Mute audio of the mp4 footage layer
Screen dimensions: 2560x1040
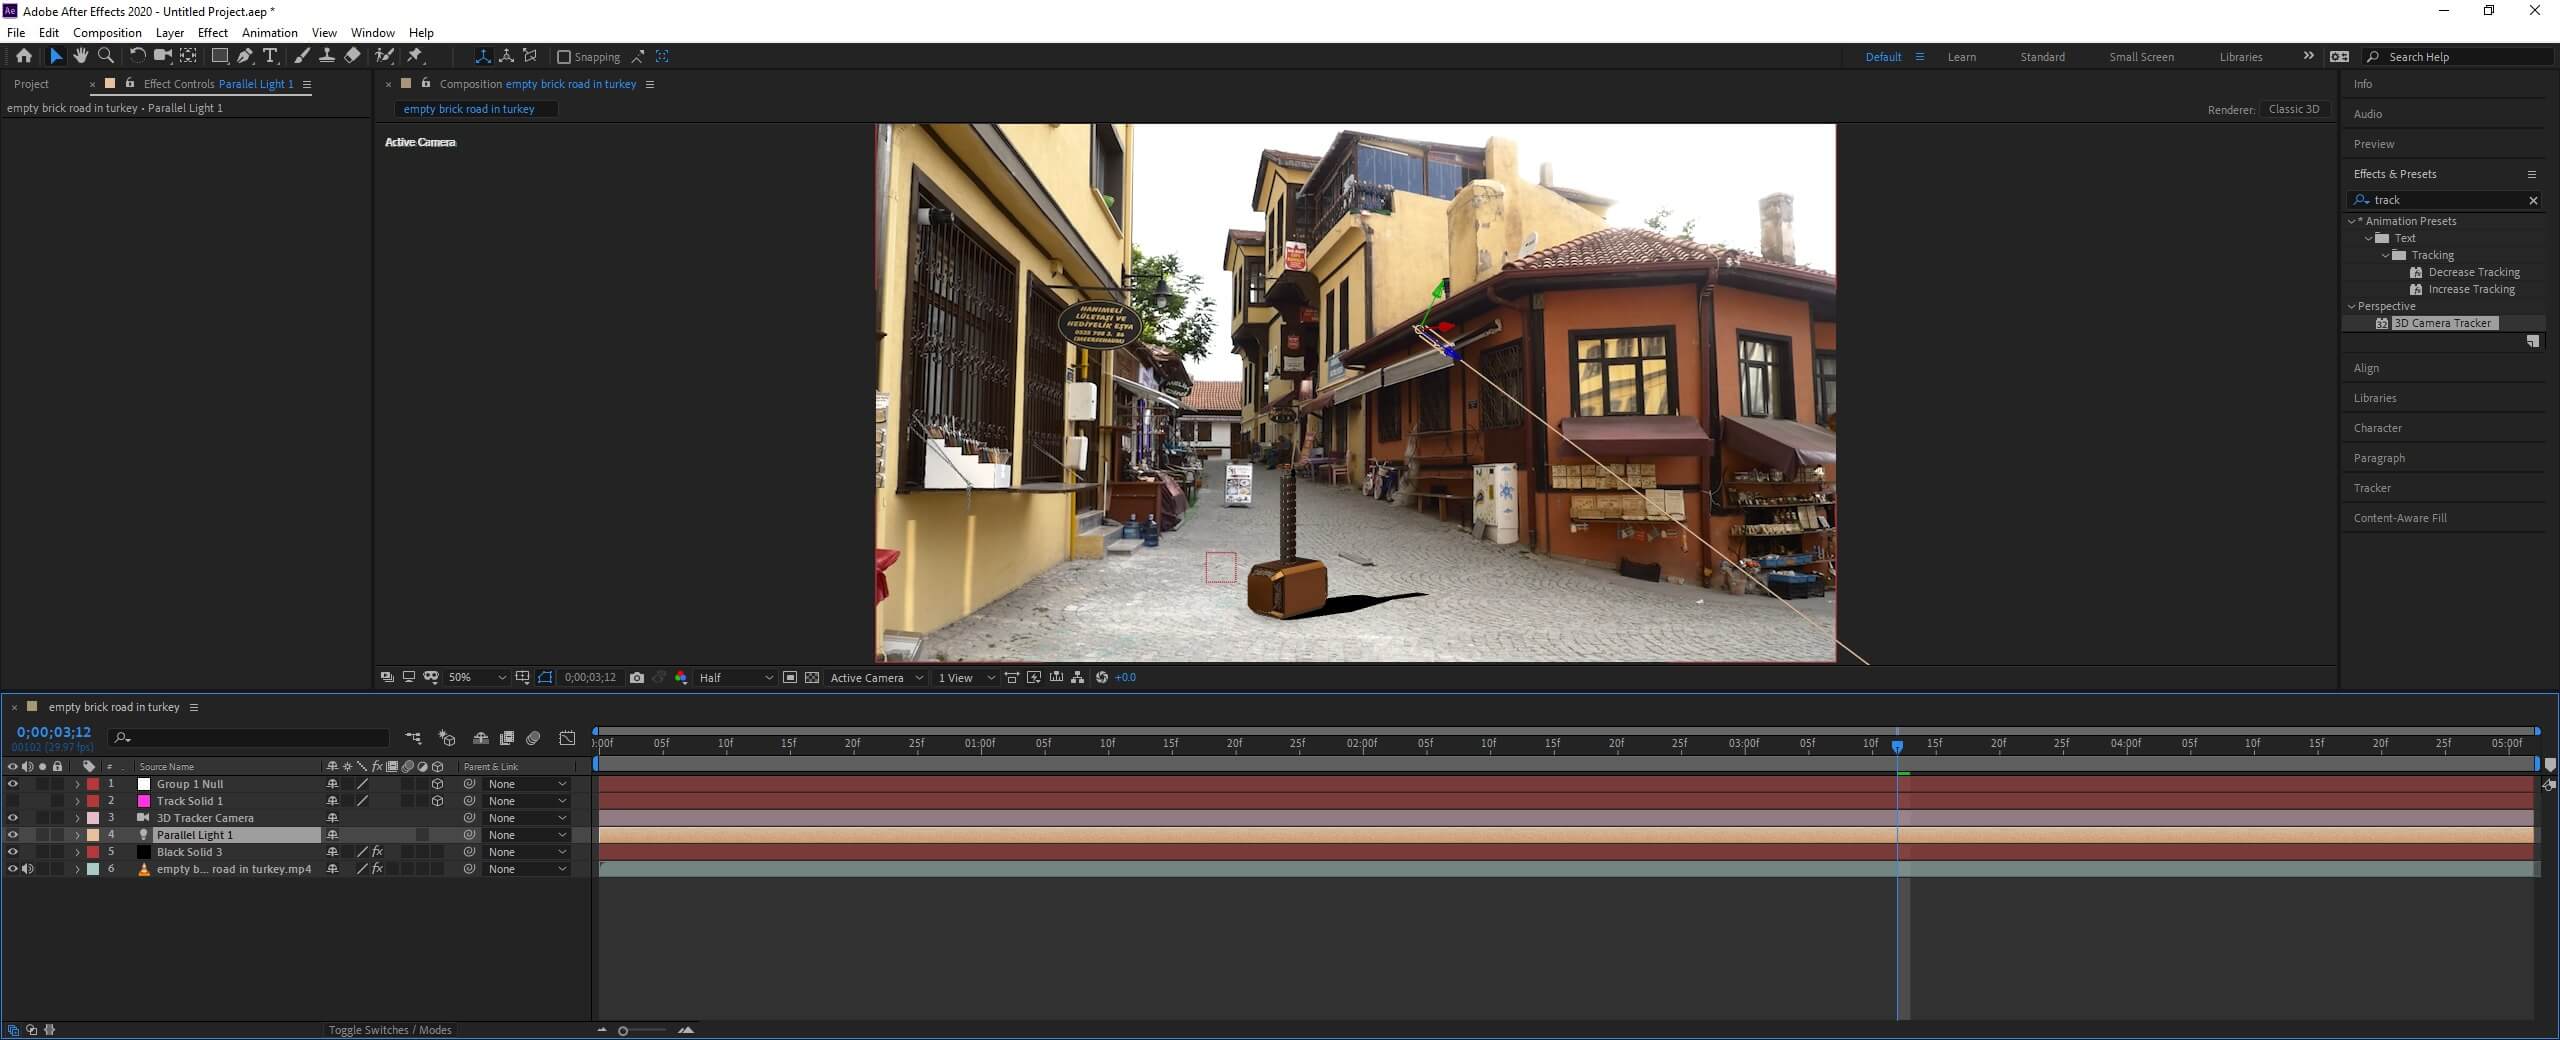(x=28, y=869)
